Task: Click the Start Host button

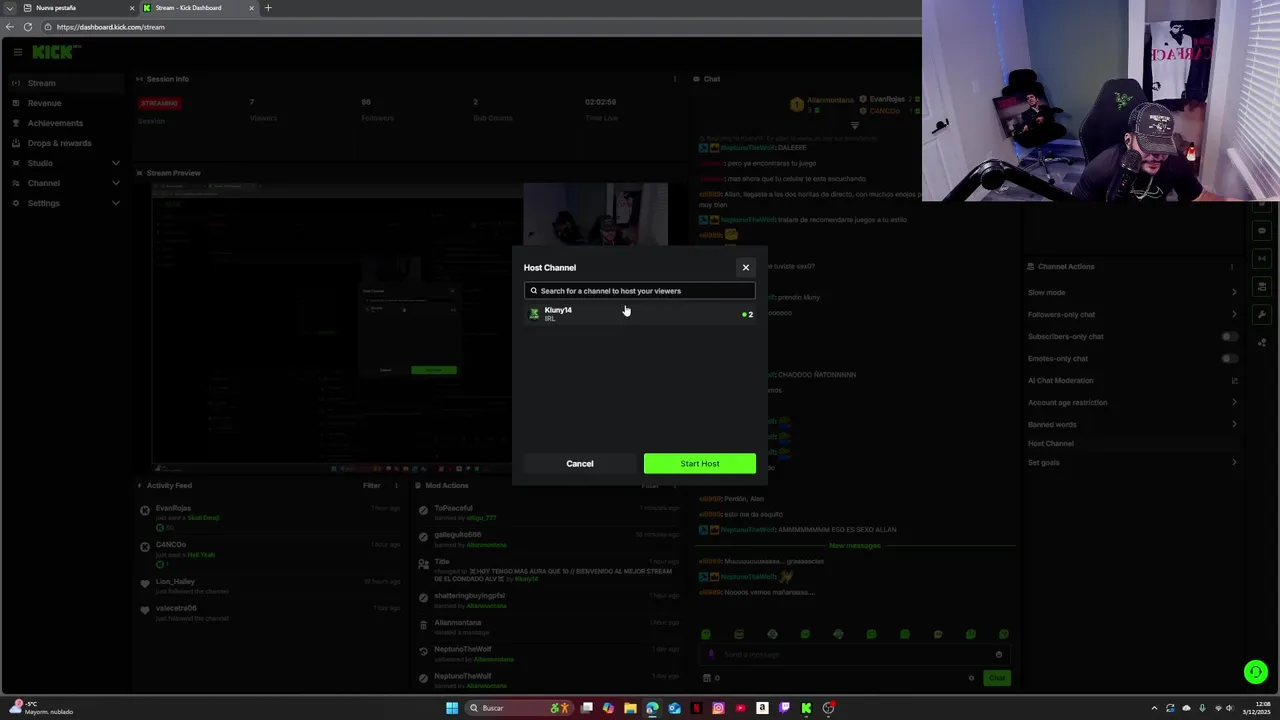Action: pyautogui.click(x=700, y=463)
